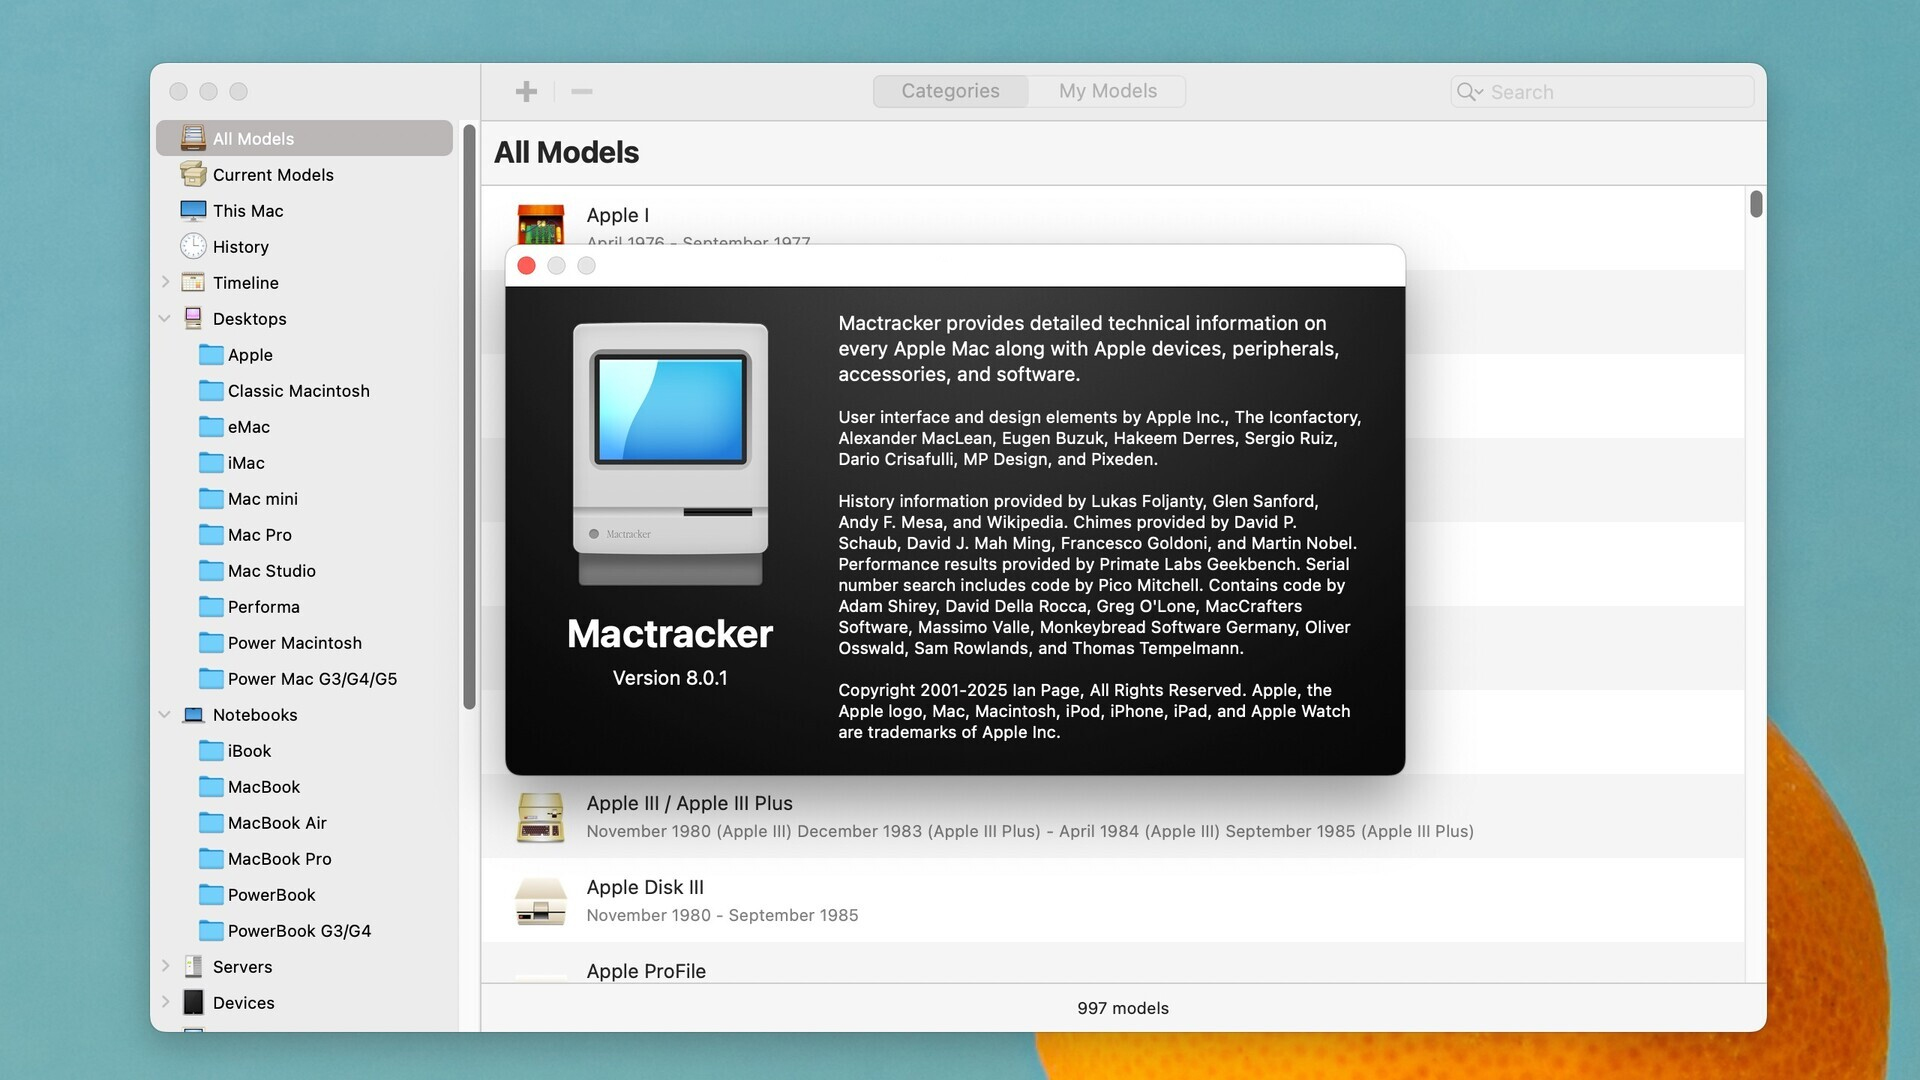
Task: Click the This Mac monitor icon
Action: click(193, 210)
